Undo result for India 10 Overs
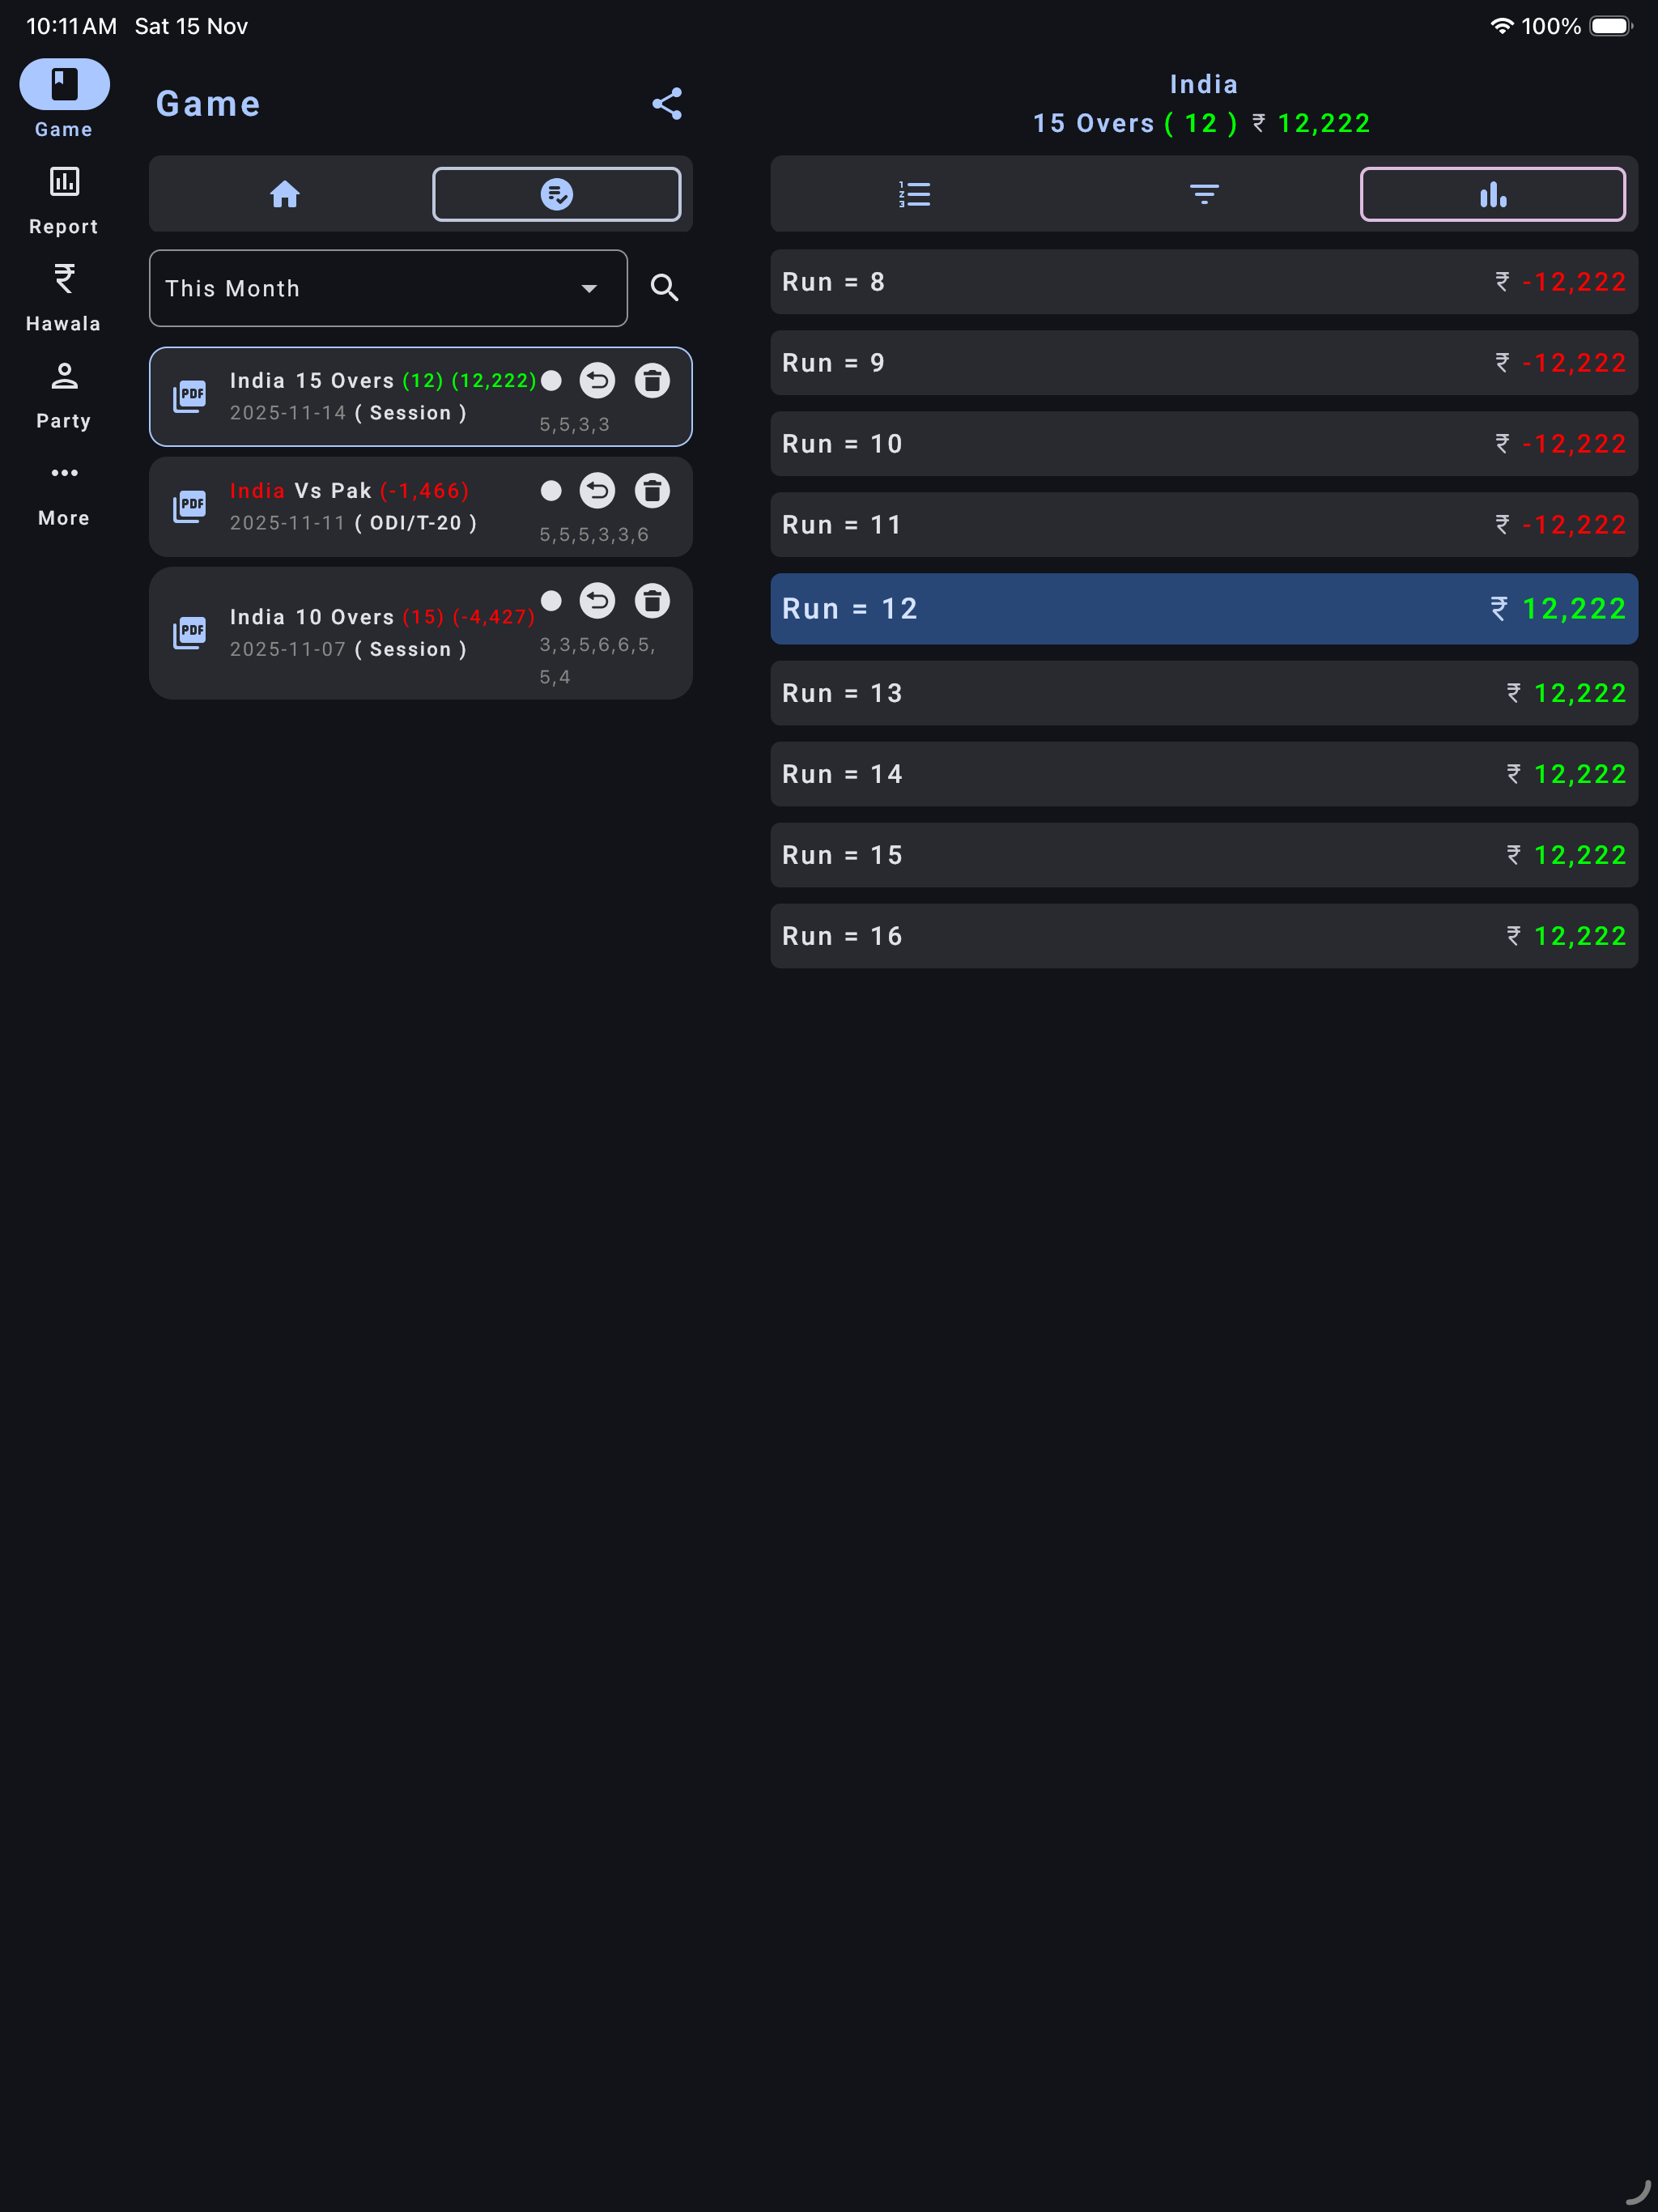Image resolution: width=1658 pixels, height=2212 pixels. (x=597, y=601)
